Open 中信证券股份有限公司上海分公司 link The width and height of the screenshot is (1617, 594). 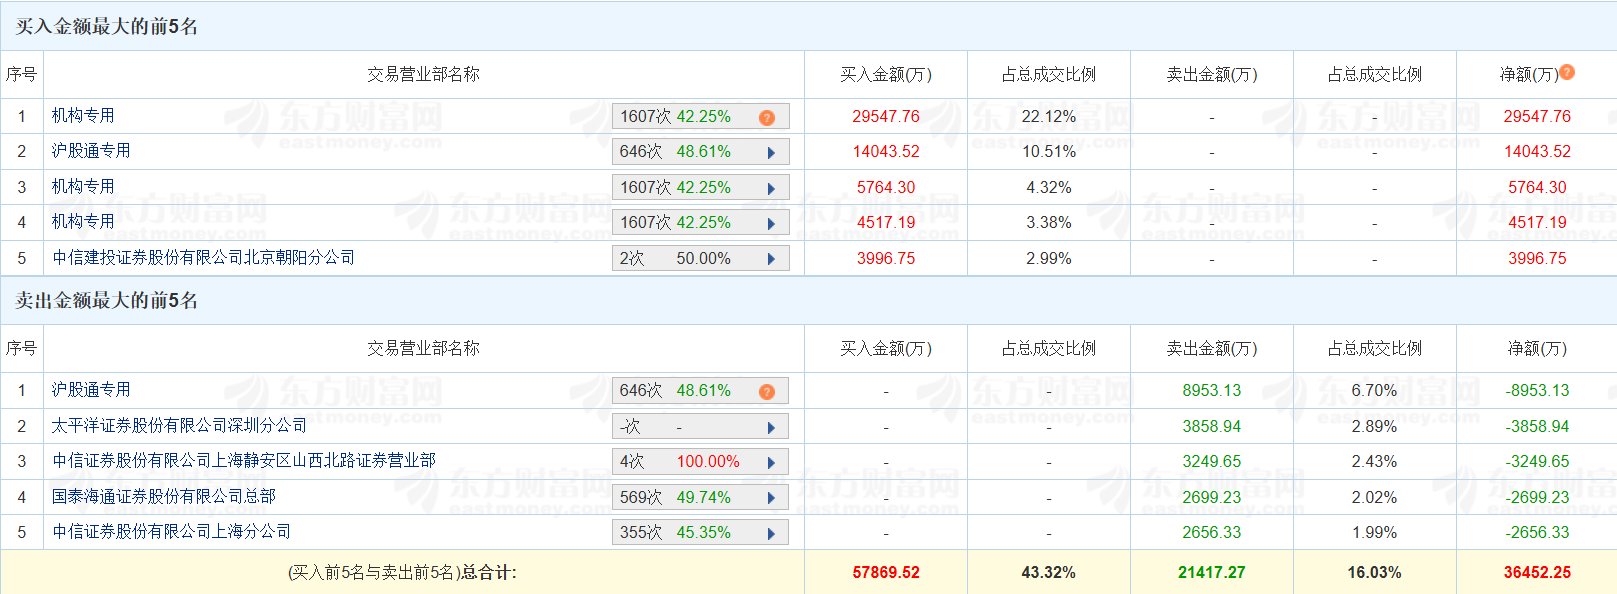171,532
